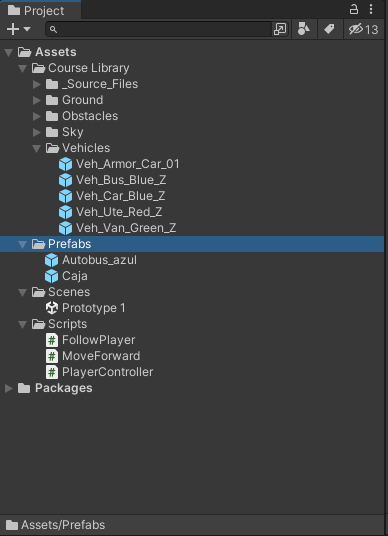Open the panel three-dot options menu
This screenshot has height=536, width=388.
(371, 9)
